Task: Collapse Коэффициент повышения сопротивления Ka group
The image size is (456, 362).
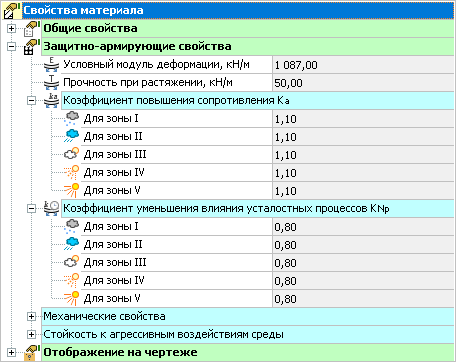Action: (31, 101)
